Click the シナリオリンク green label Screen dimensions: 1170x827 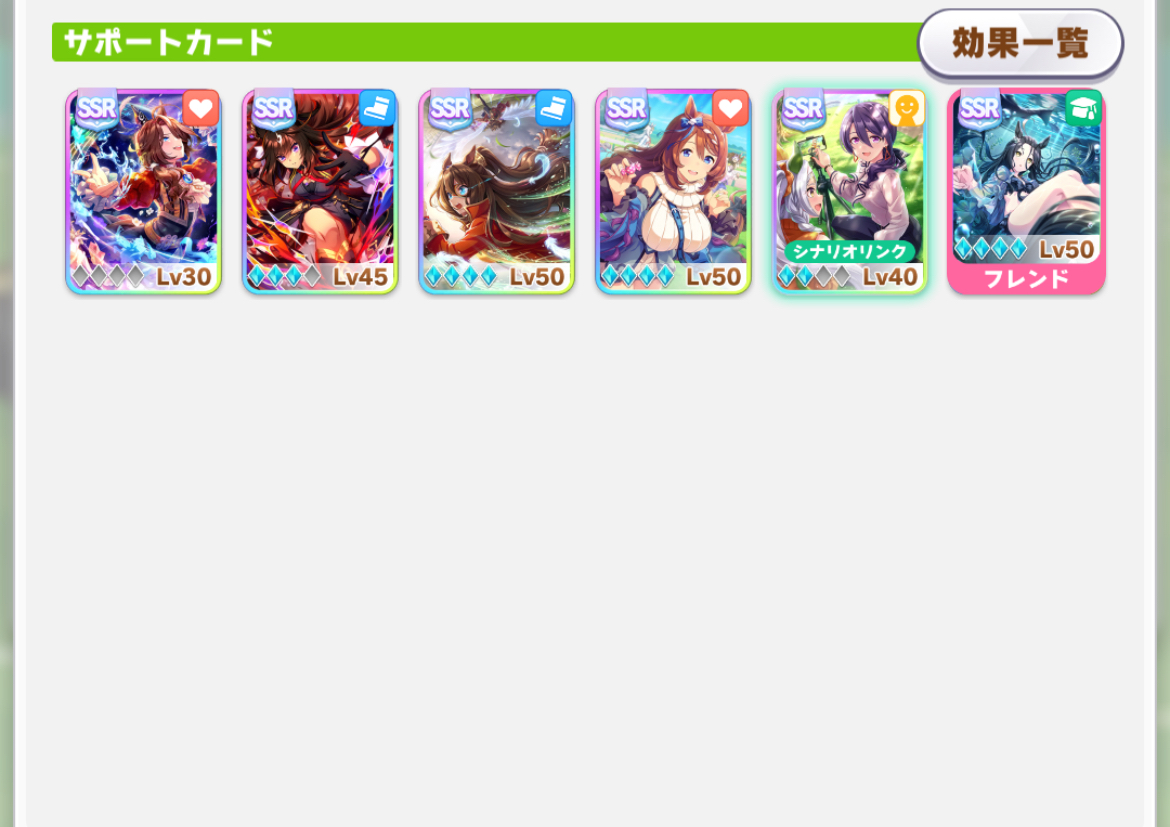point(849,252)
